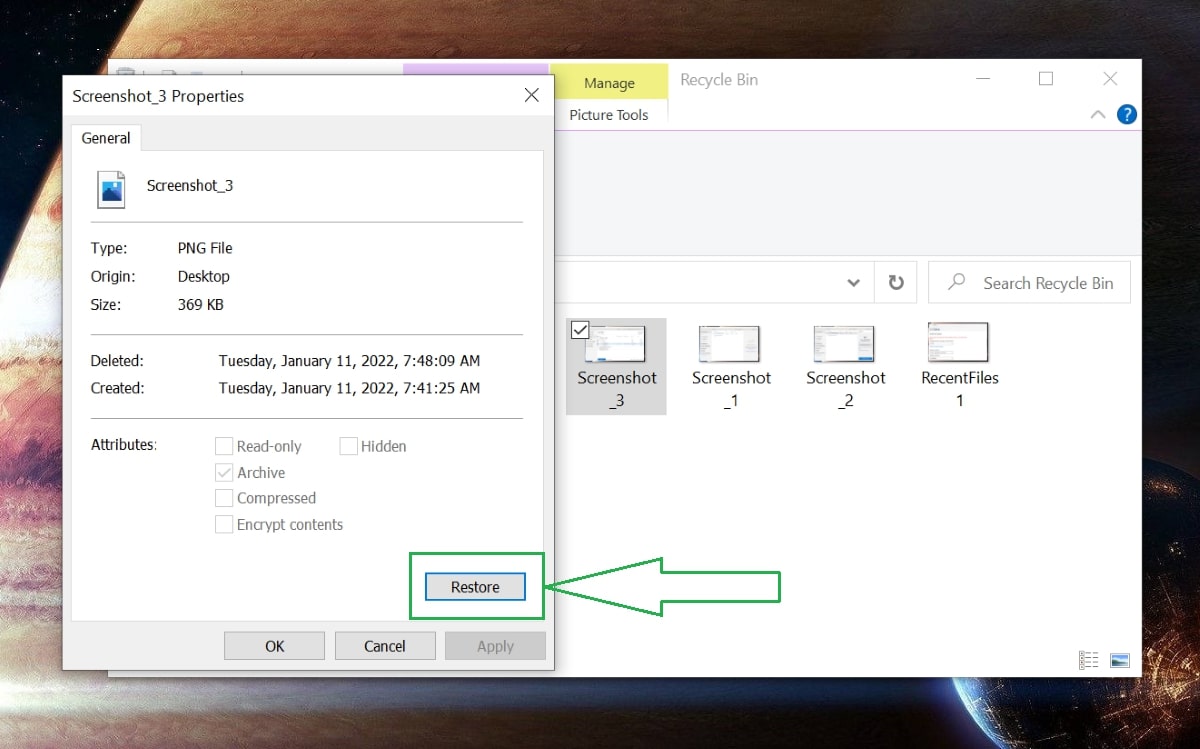
Task: Toggle the Encrypt contents checkbox
Action: (x=224, y=524)
